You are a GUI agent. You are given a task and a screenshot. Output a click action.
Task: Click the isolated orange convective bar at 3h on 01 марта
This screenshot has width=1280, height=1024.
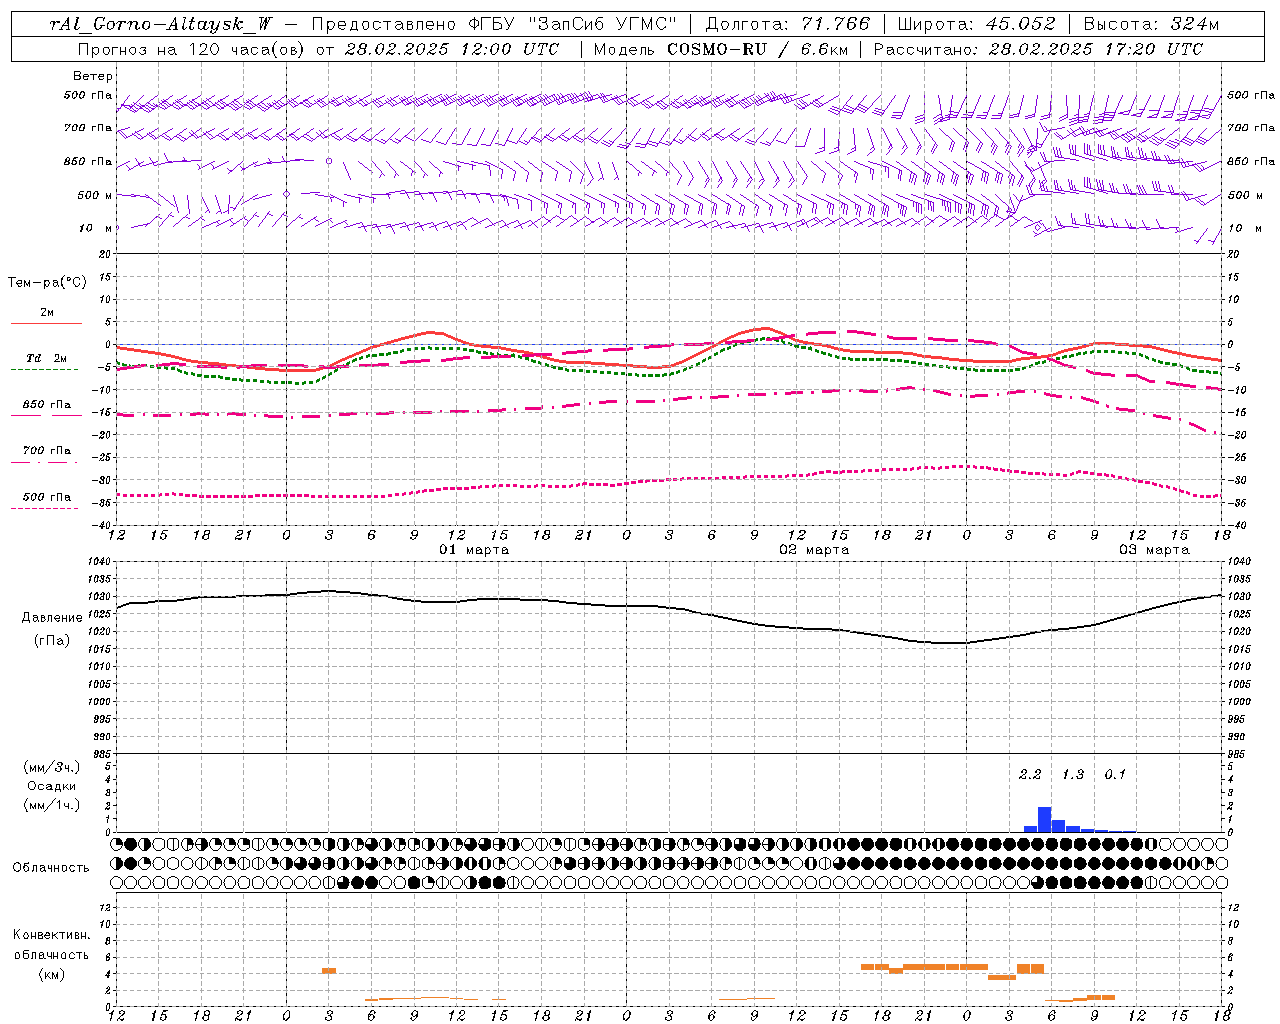click(329, 970)
